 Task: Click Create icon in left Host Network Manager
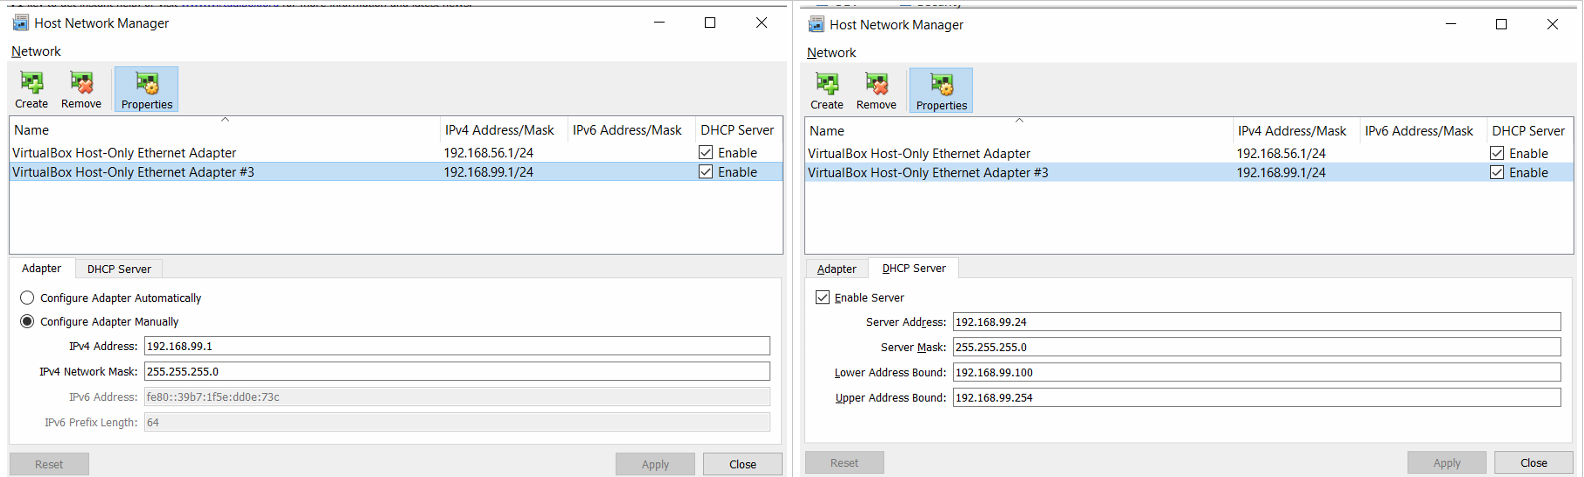coord(31,89)
